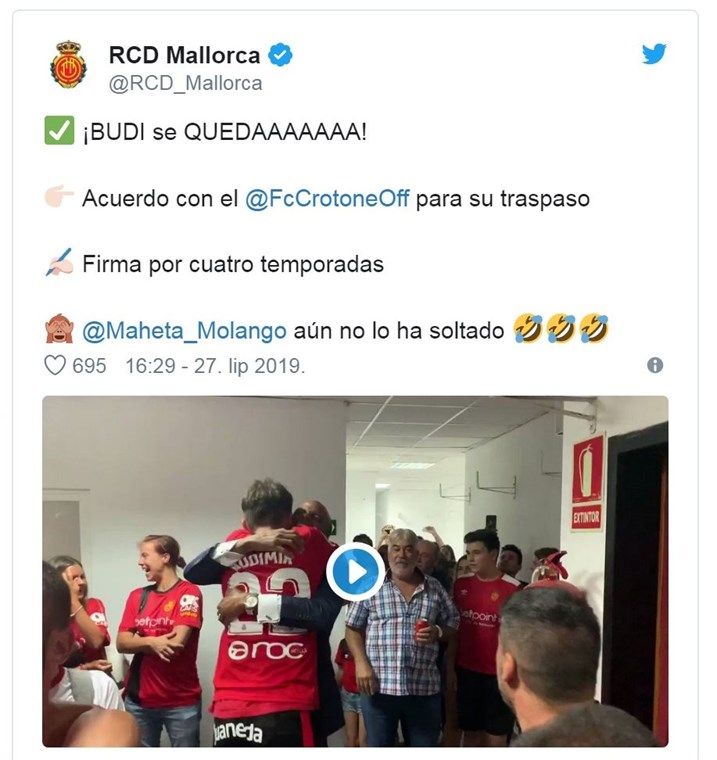Open RCD Mallorca account name

[184, 55]
